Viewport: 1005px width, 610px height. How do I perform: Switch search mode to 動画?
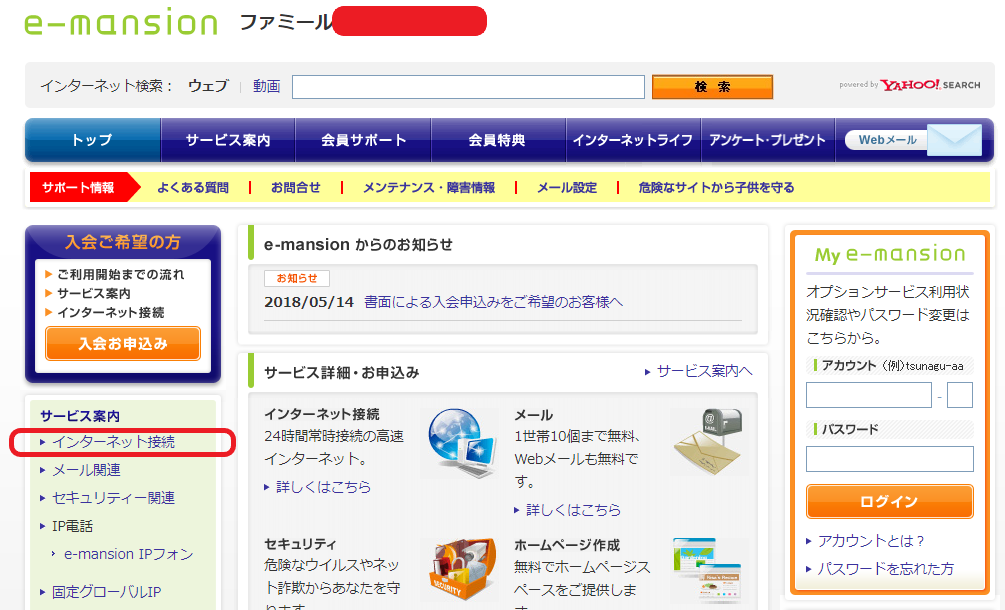tap(265, 85)
